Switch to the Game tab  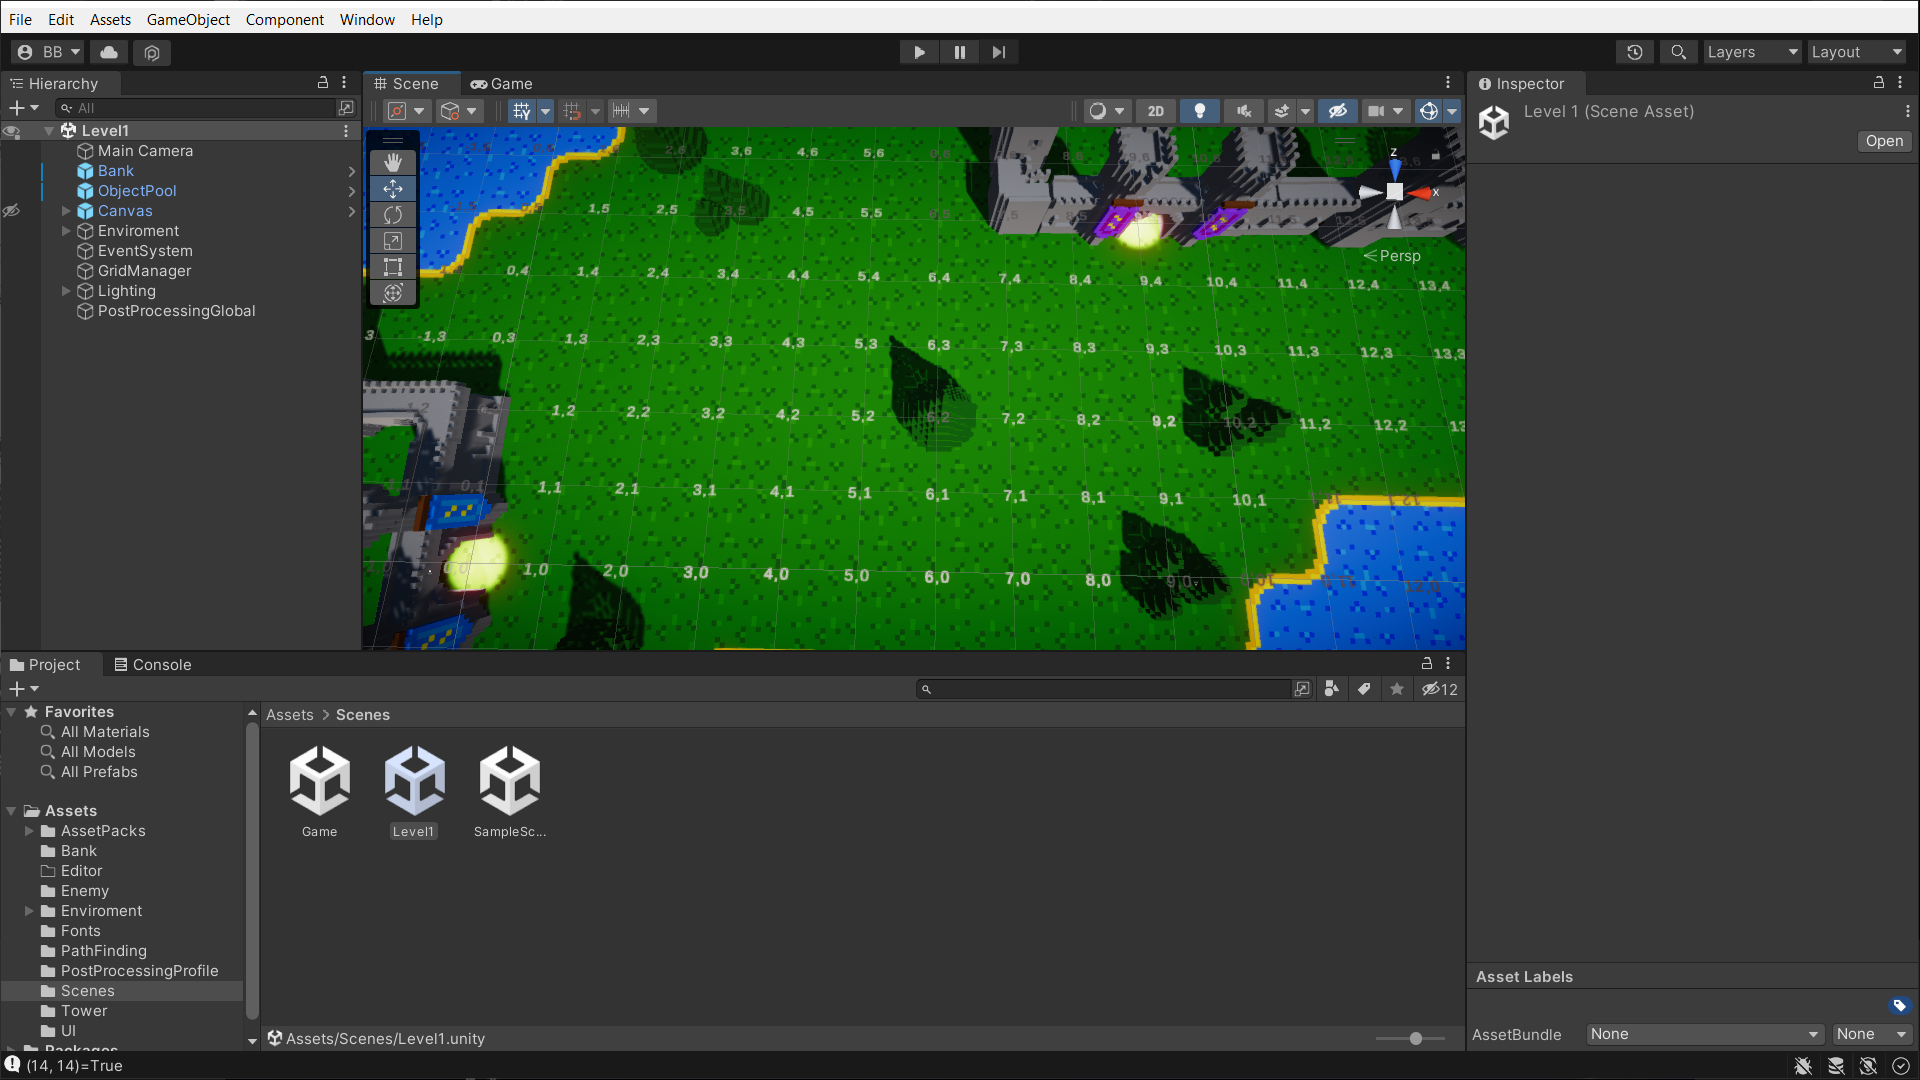point(502,84)
